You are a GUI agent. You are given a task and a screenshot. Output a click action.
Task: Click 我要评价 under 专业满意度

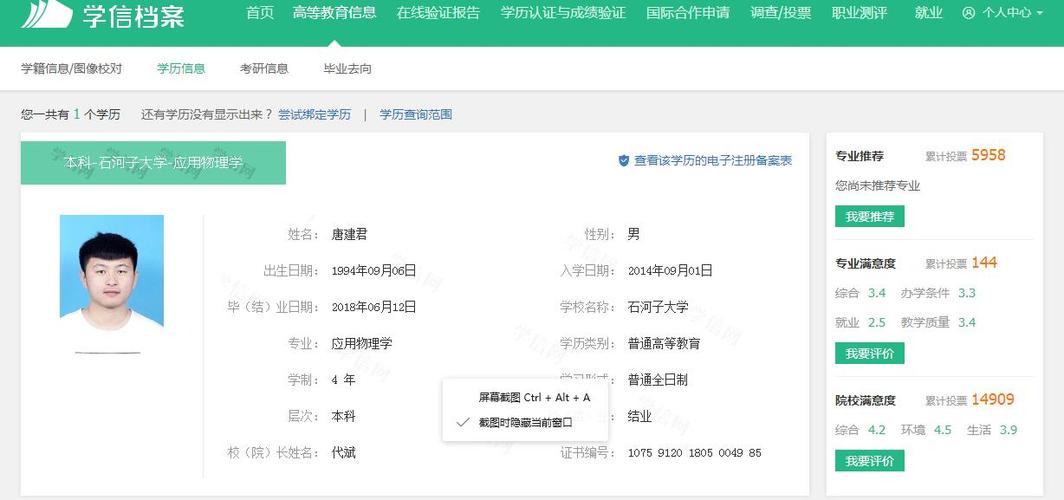(869, 353)
